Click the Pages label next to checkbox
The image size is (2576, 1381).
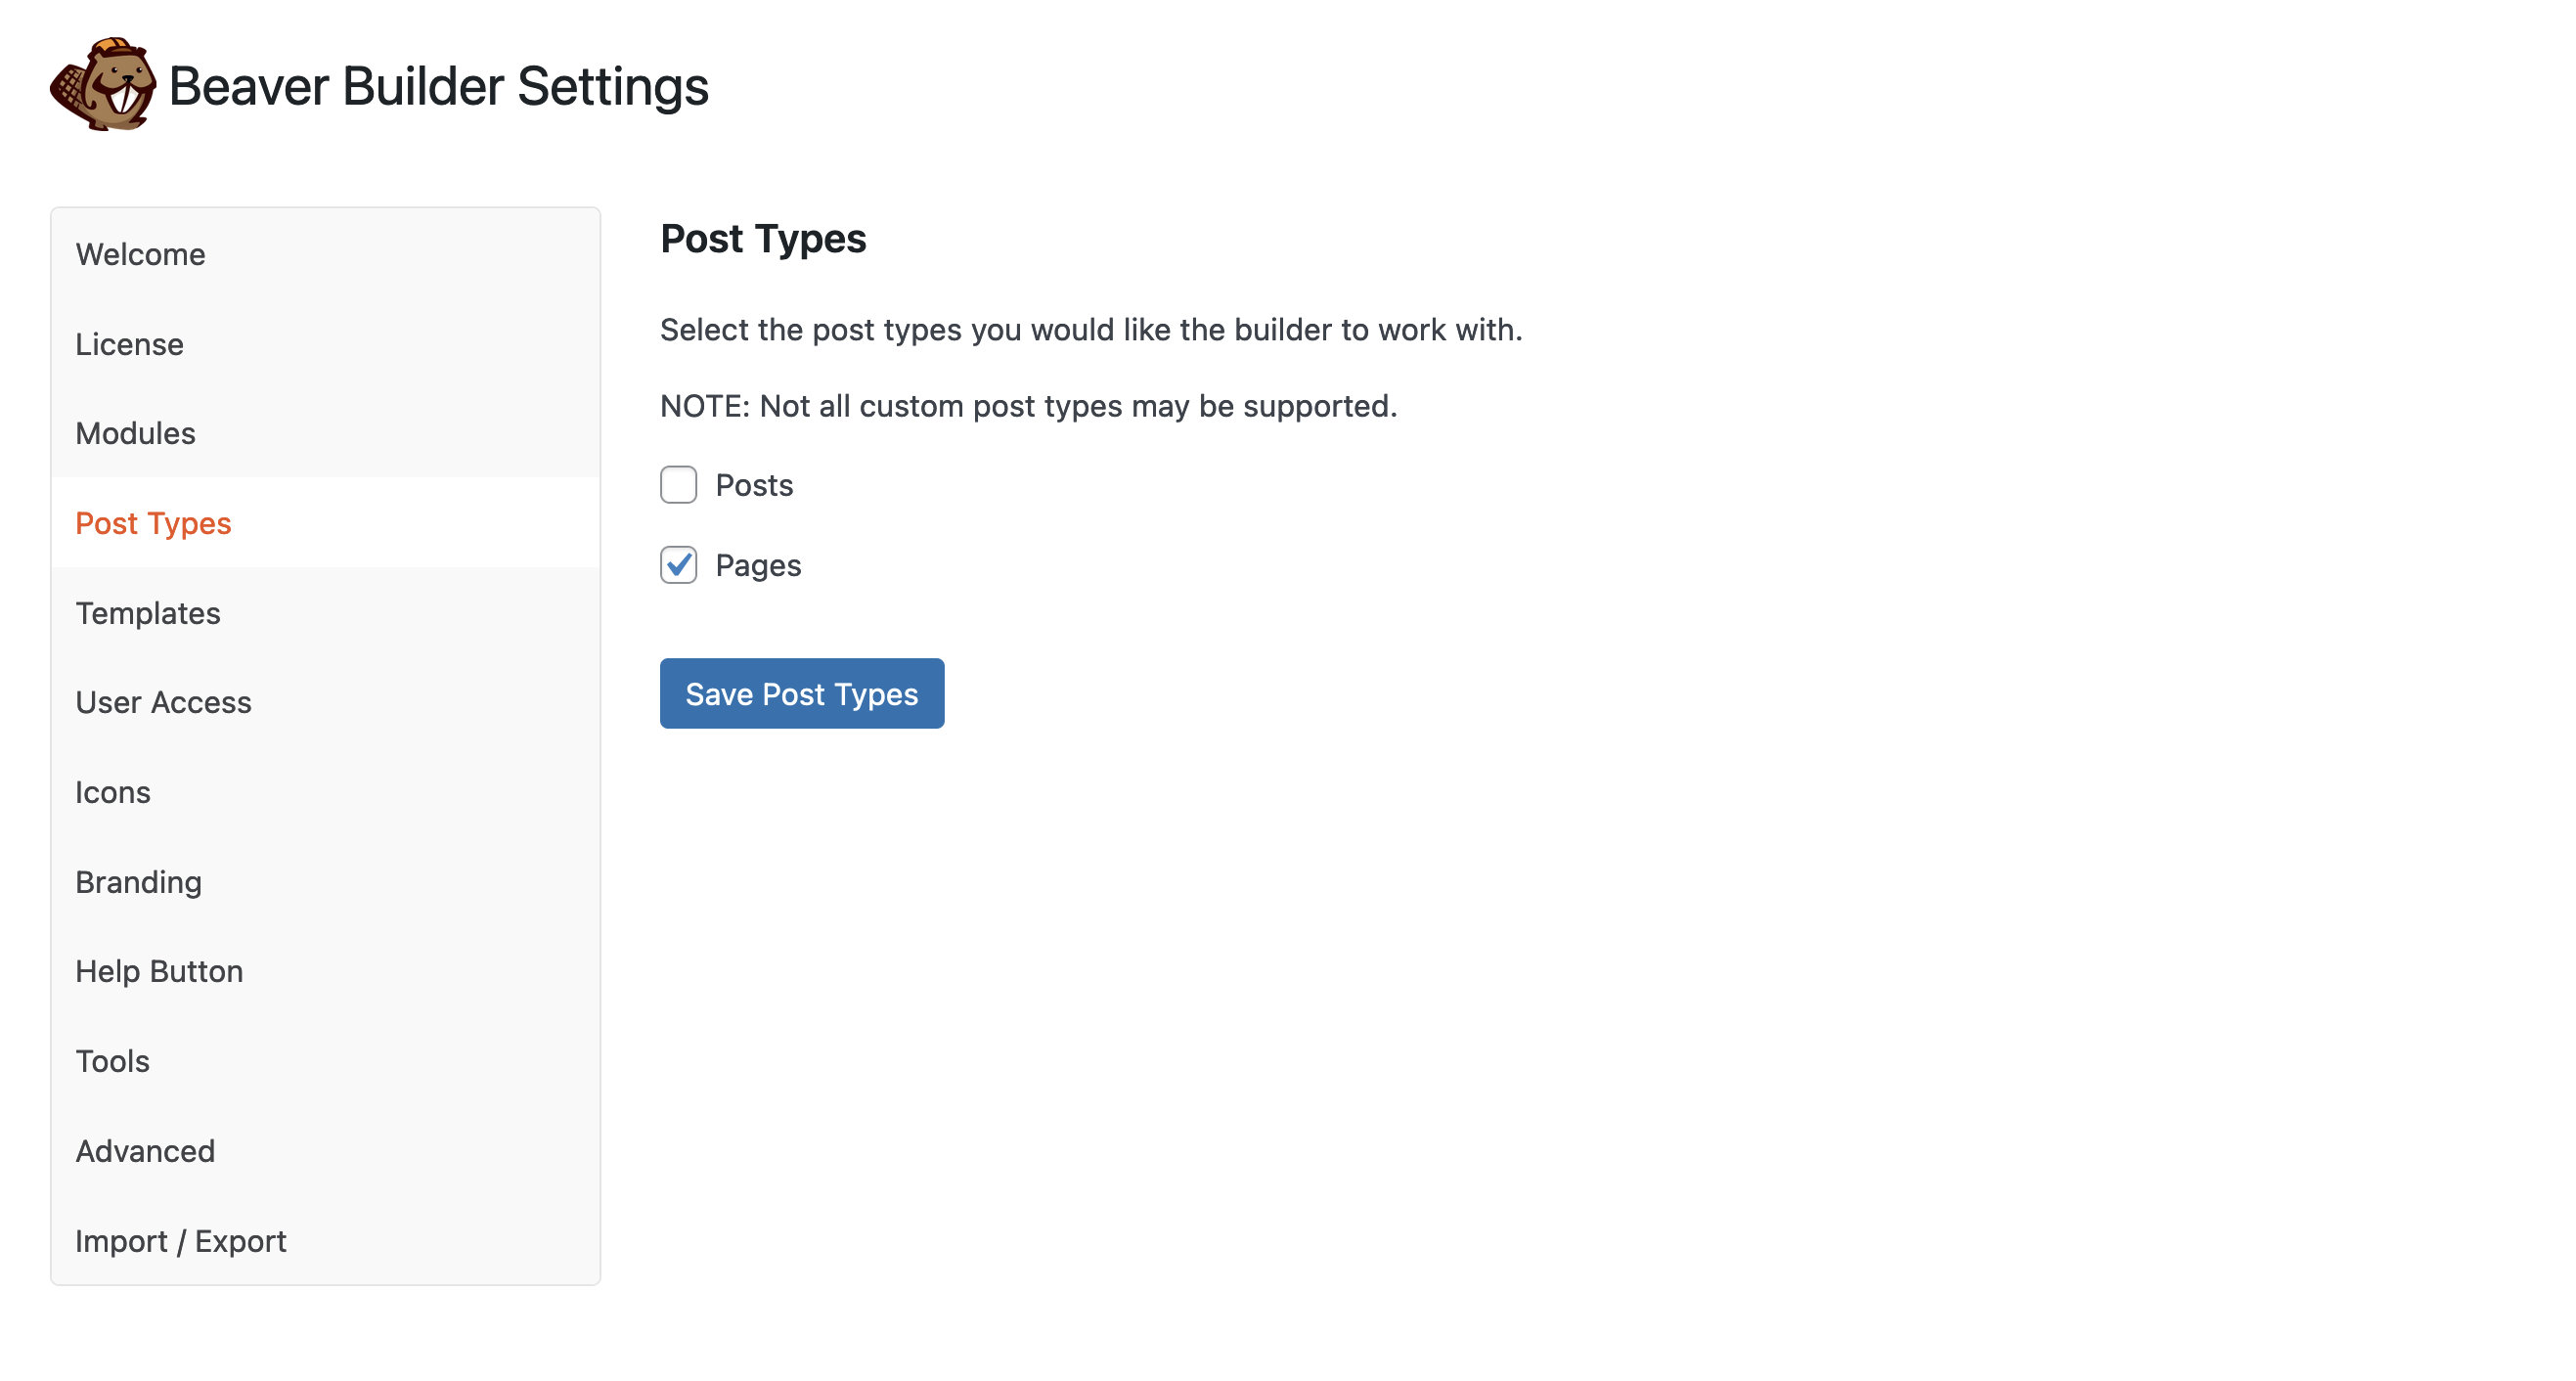[758, 565]
